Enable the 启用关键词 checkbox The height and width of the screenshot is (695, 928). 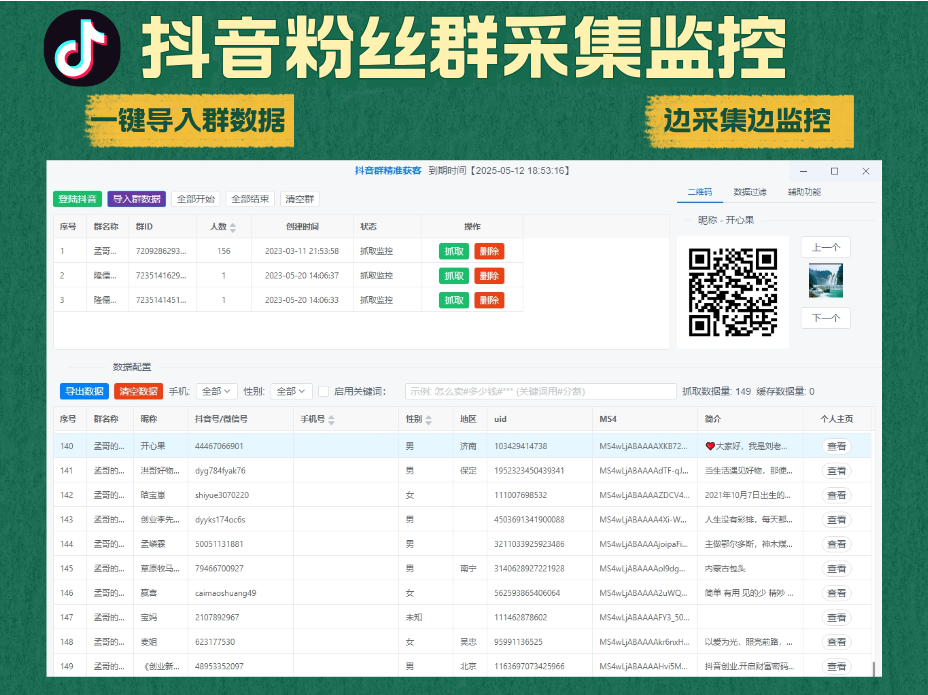coord(323,392)
